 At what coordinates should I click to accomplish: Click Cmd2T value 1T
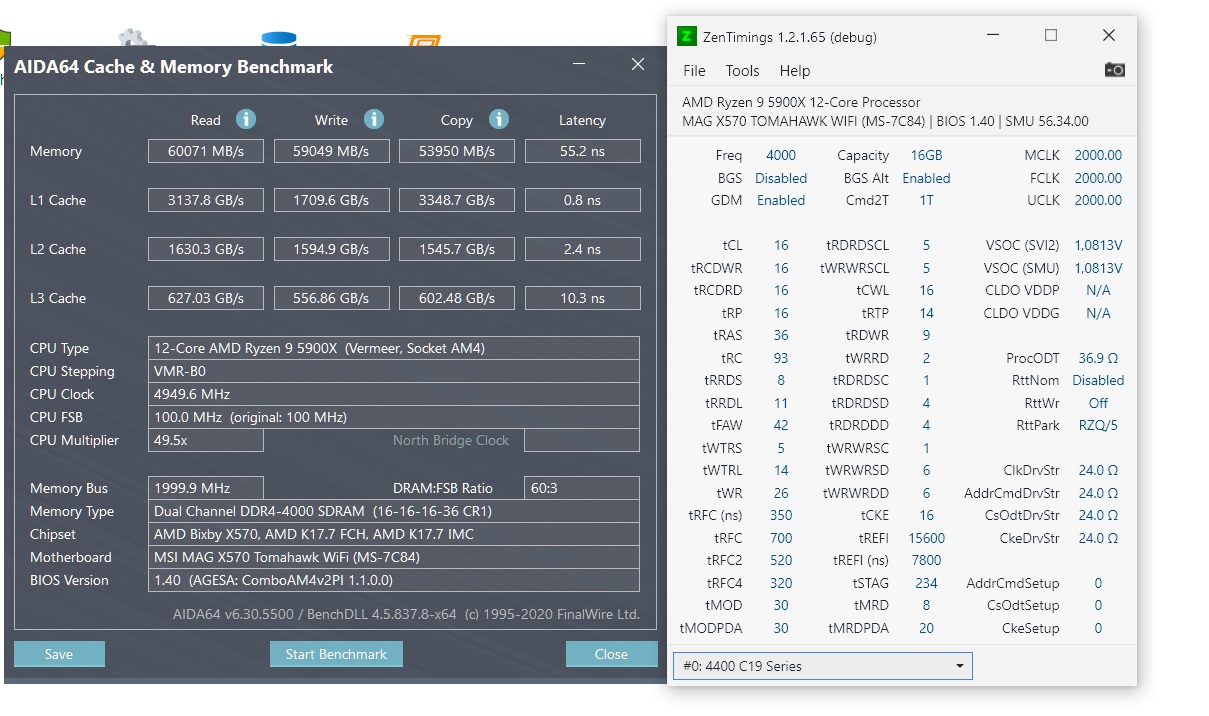(926, 200)
